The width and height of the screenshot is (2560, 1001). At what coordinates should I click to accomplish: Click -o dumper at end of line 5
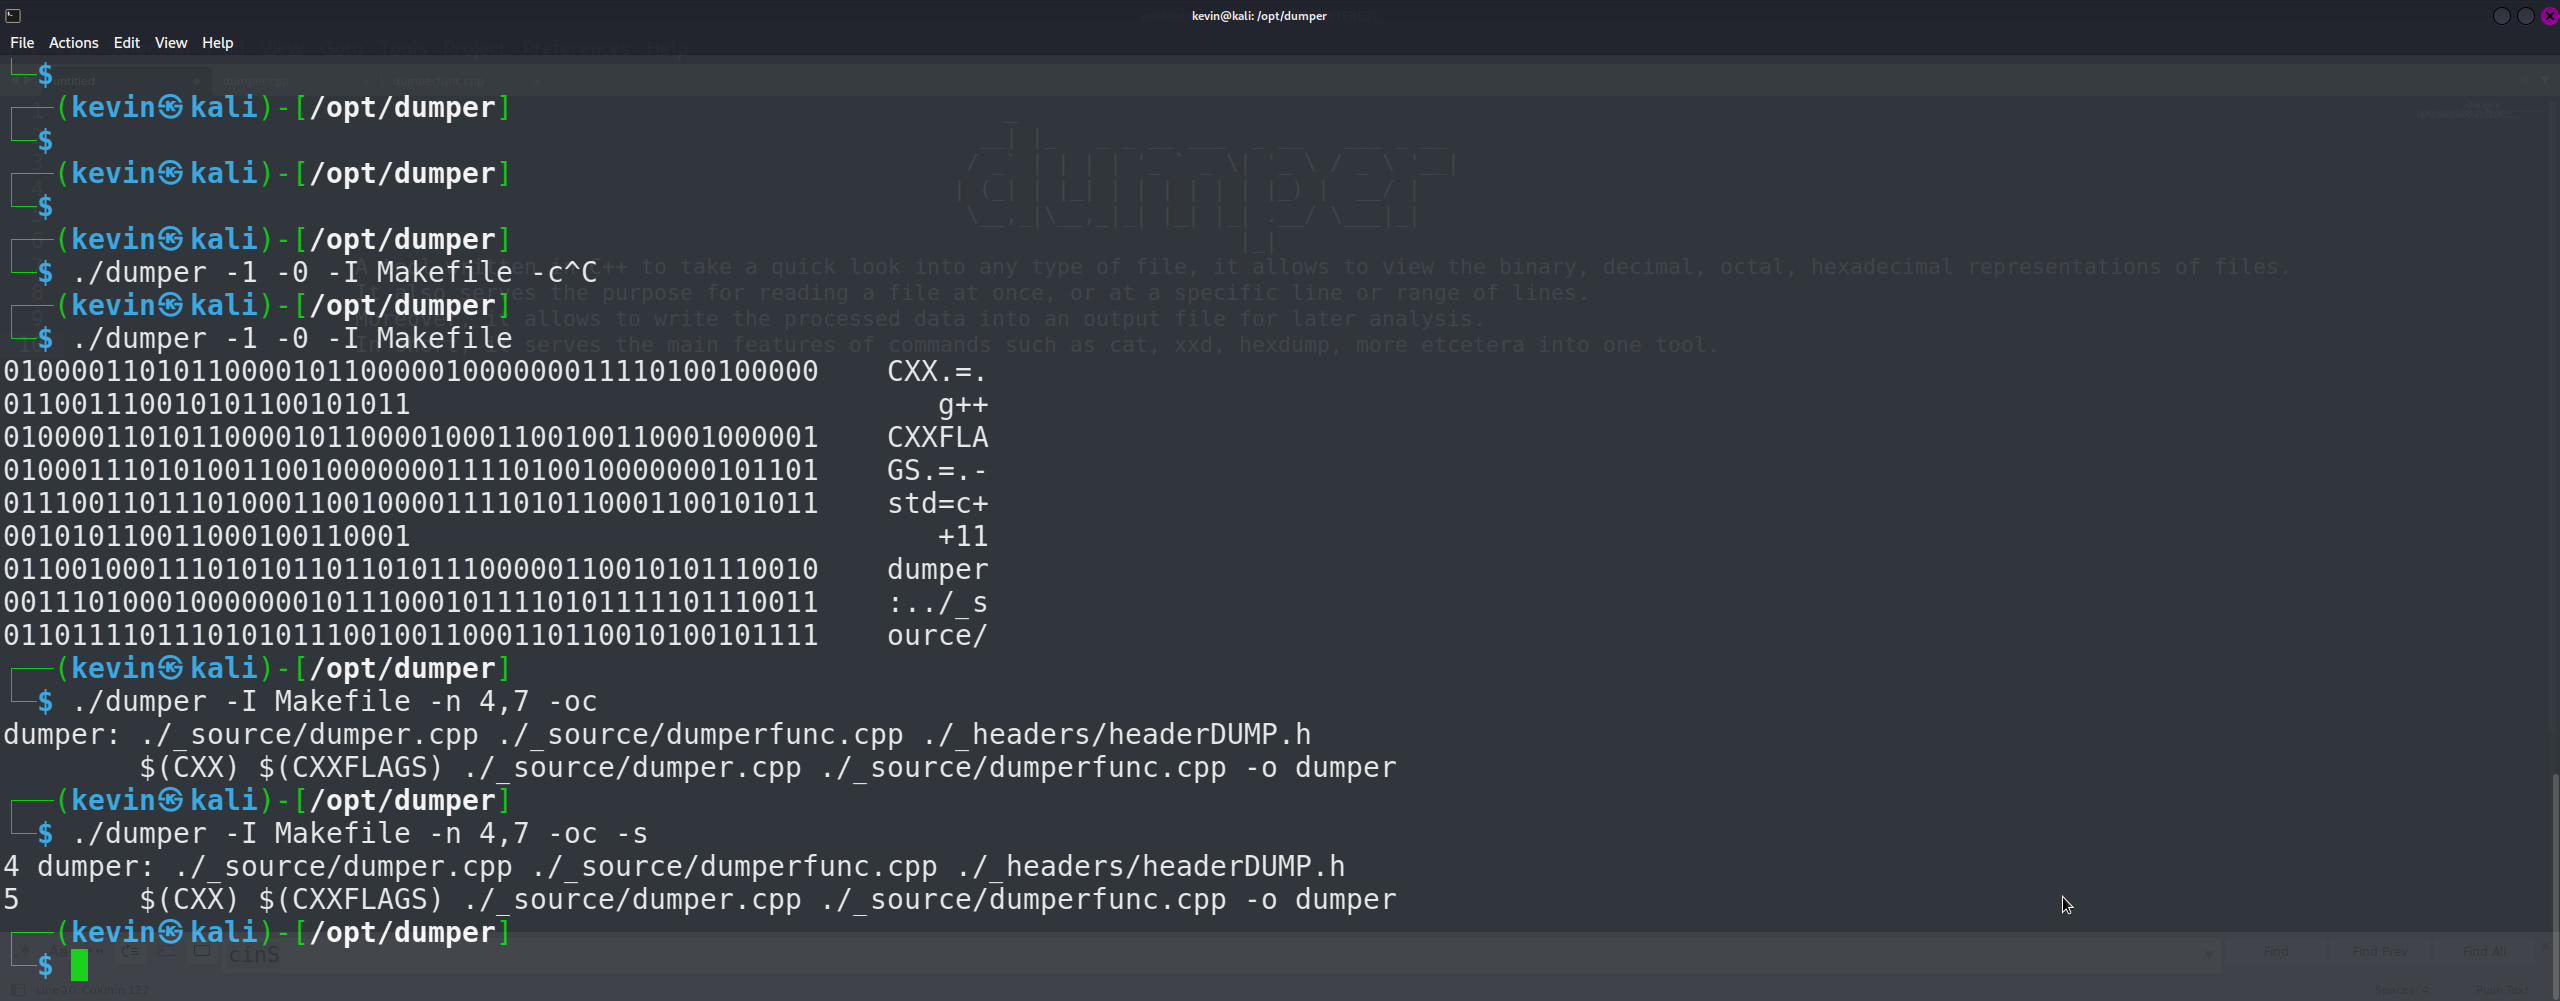pyautogui.click(x=1321, y=900)
